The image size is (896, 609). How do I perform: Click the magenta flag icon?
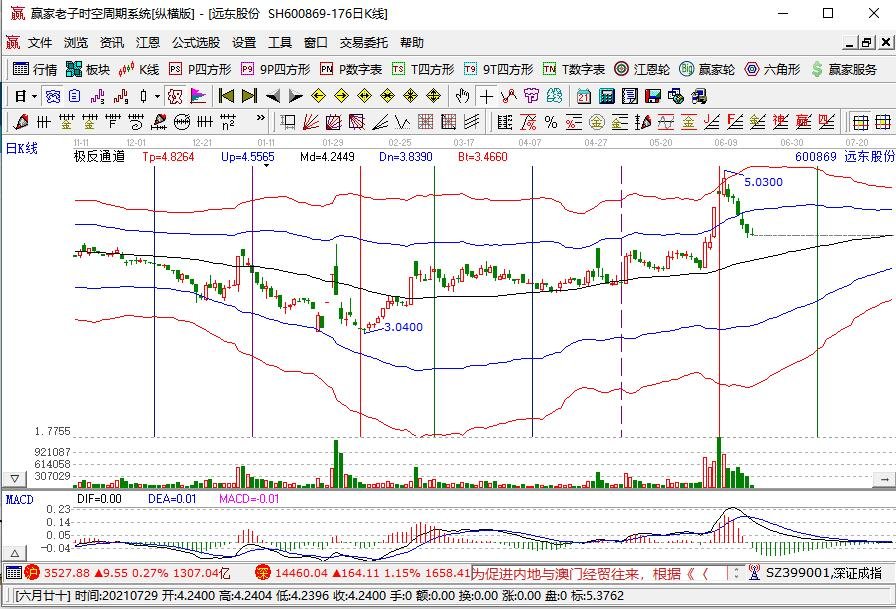click(198, 97)
